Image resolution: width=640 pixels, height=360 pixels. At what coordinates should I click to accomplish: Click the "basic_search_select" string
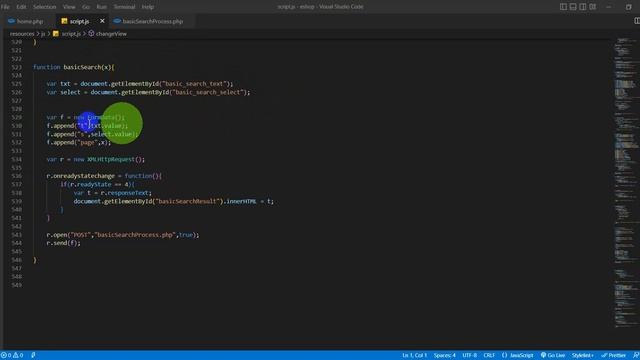(208, 92)
